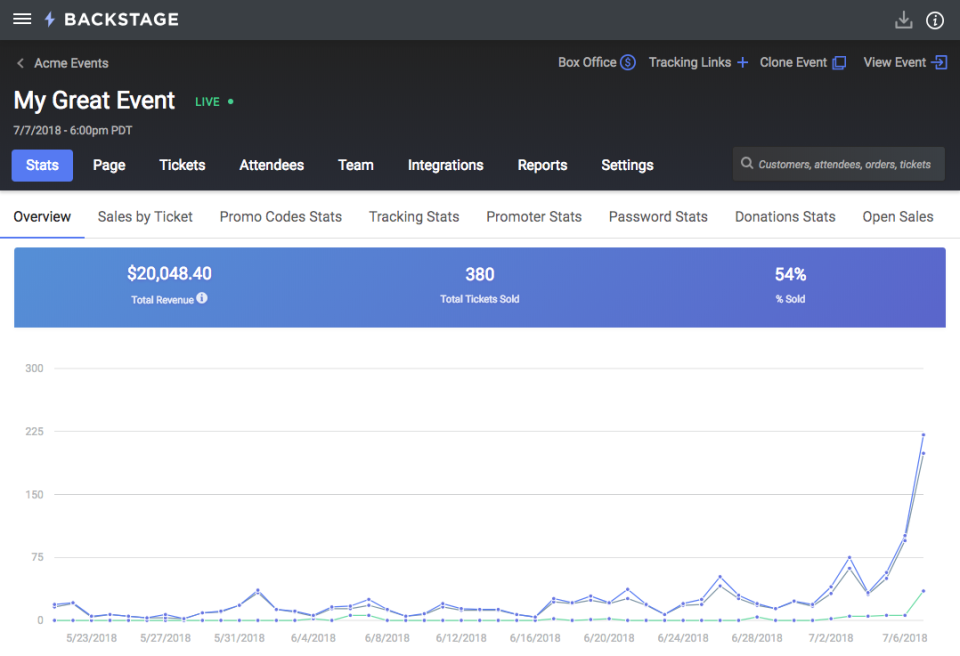Open the info icon in top bar
This screenshot has width=960, height=656.
(935, 20)
